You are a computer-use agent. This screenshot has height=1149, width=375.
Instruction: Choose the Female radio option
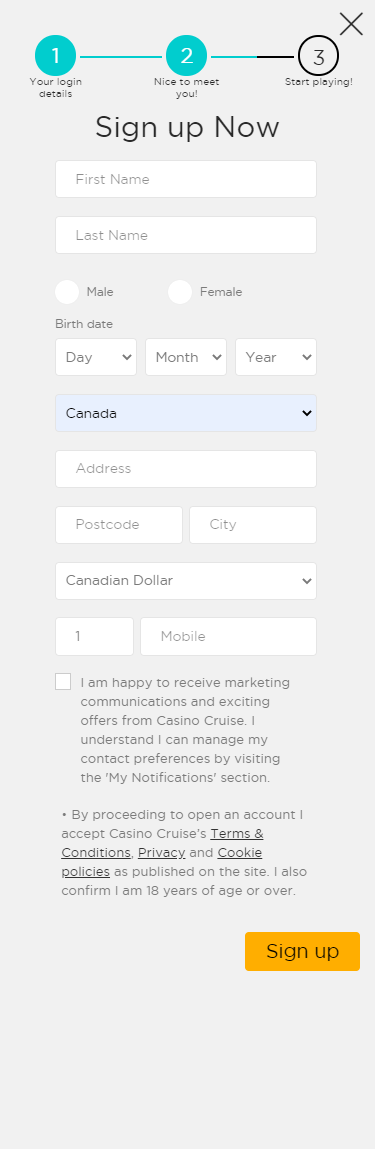(x=180, y=292)
